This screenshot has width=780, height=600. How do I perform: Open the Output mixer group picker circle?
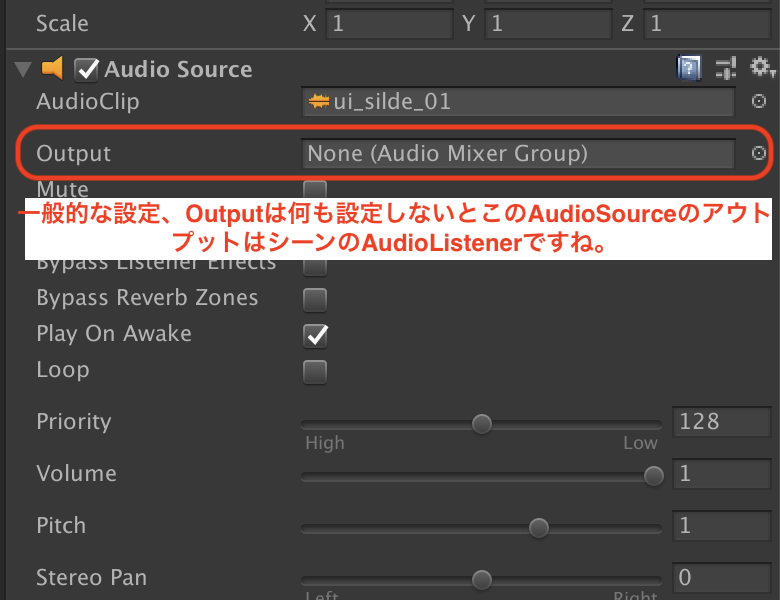pyautogui.click(x=759, y=153)
